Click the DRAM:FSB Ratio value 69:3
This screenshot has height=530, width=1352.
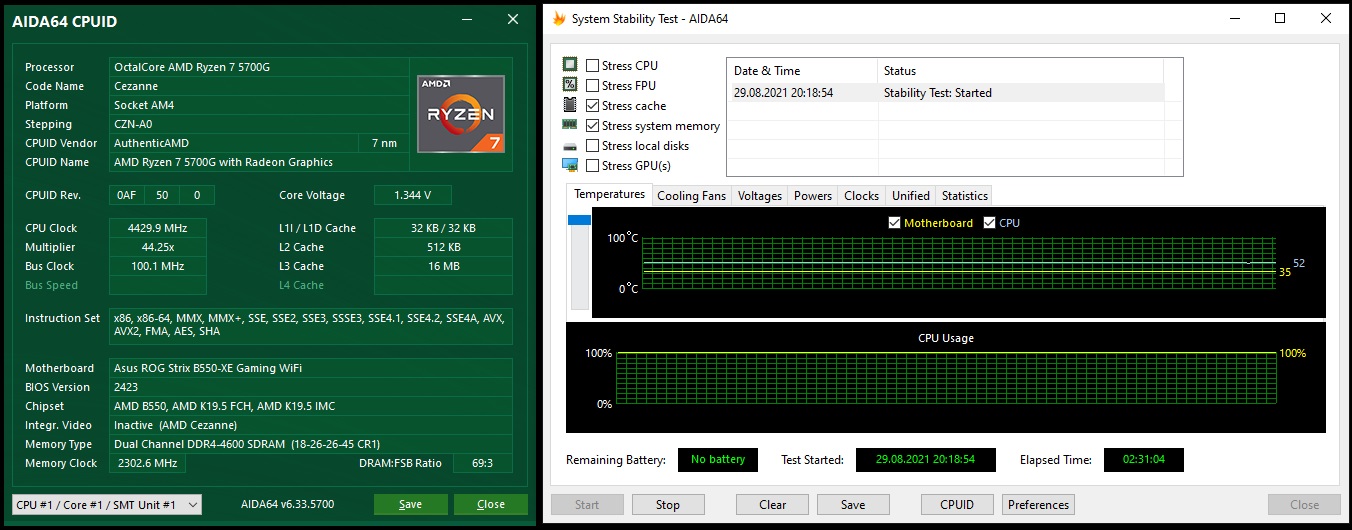click(x=482, y=463)
